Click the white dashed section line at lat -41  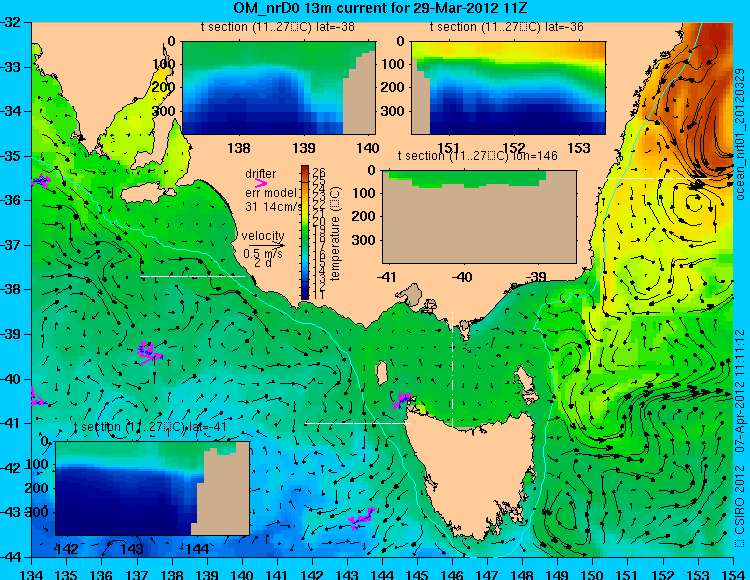(x=357, y=423)
